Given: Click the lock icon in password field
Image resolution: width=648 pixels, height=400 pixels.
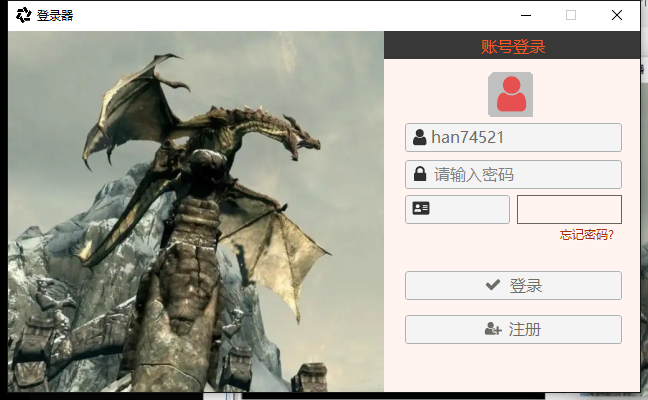Looking at the screenshot, I should tap(420, 174).
